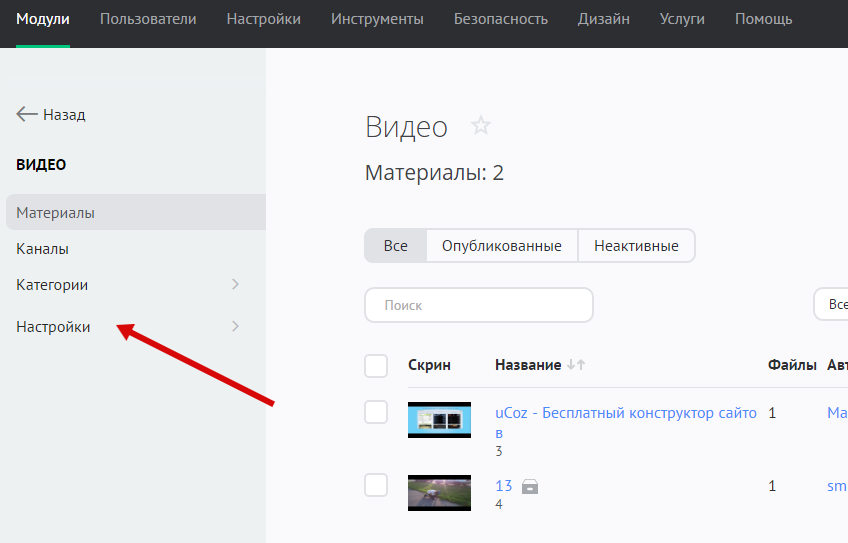Toggle the select-all checkbox in table header

click(x=376, y=366)
